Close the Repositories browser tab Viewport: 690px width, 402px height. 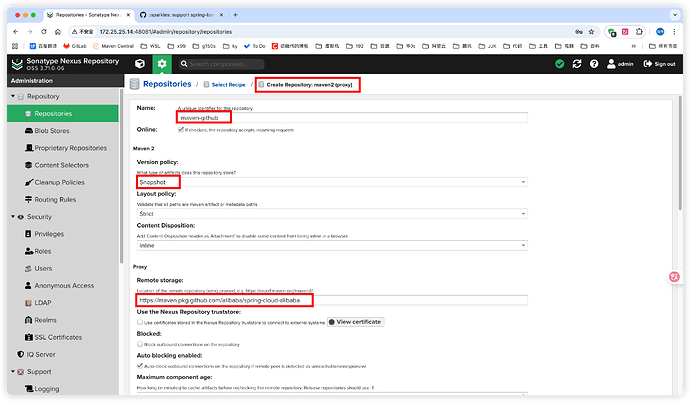(x=128, y=15)
